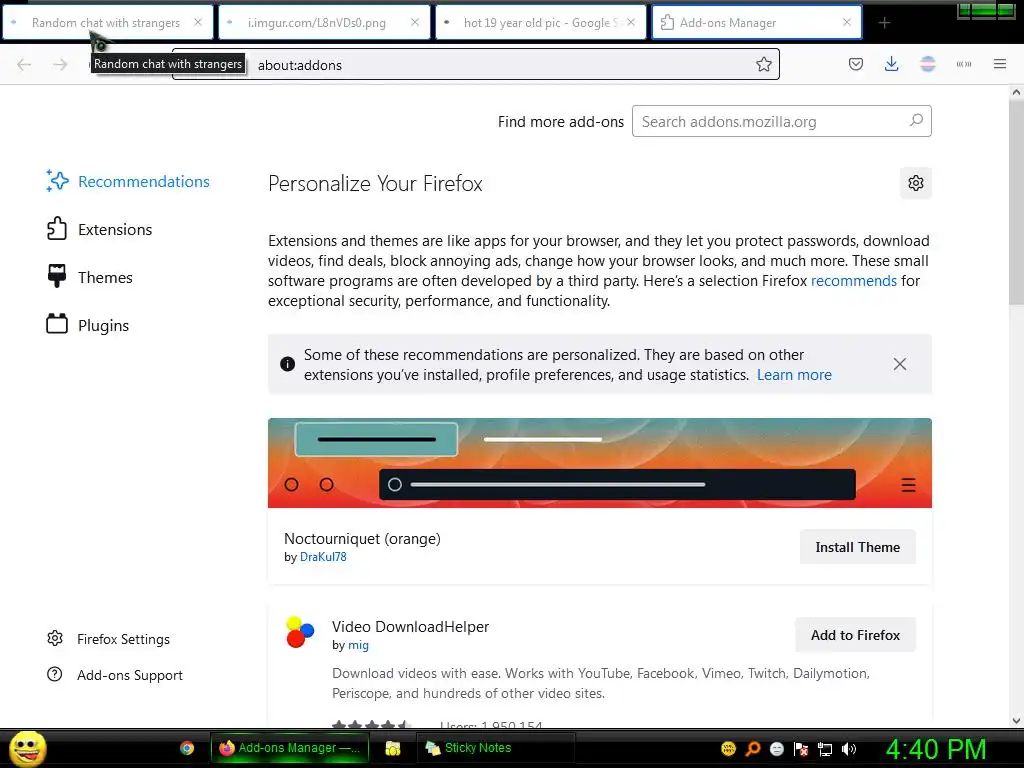The image size is (1024, 768).
Task: Click the Noctourniquet (orange) theme name
Action: (x=362, y=539)
